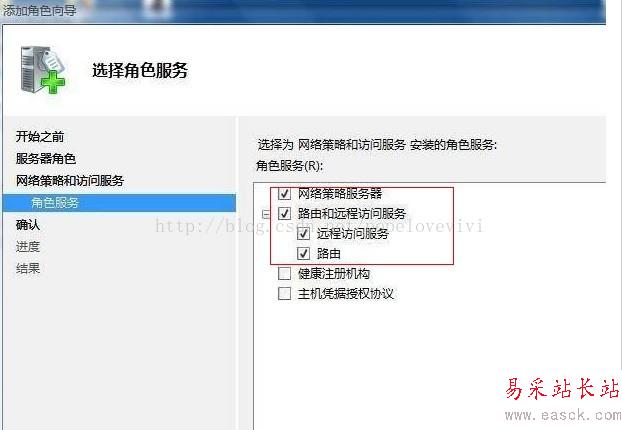Click 添加角色向导 title bar
Viewport: 622px width, 430px height.
click(303, 11)
